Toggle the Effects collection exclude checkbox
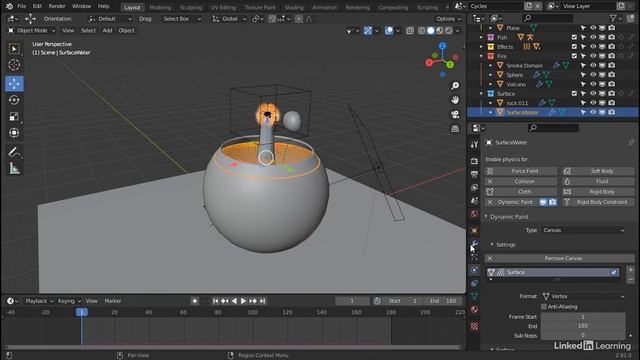 point(574,47)
